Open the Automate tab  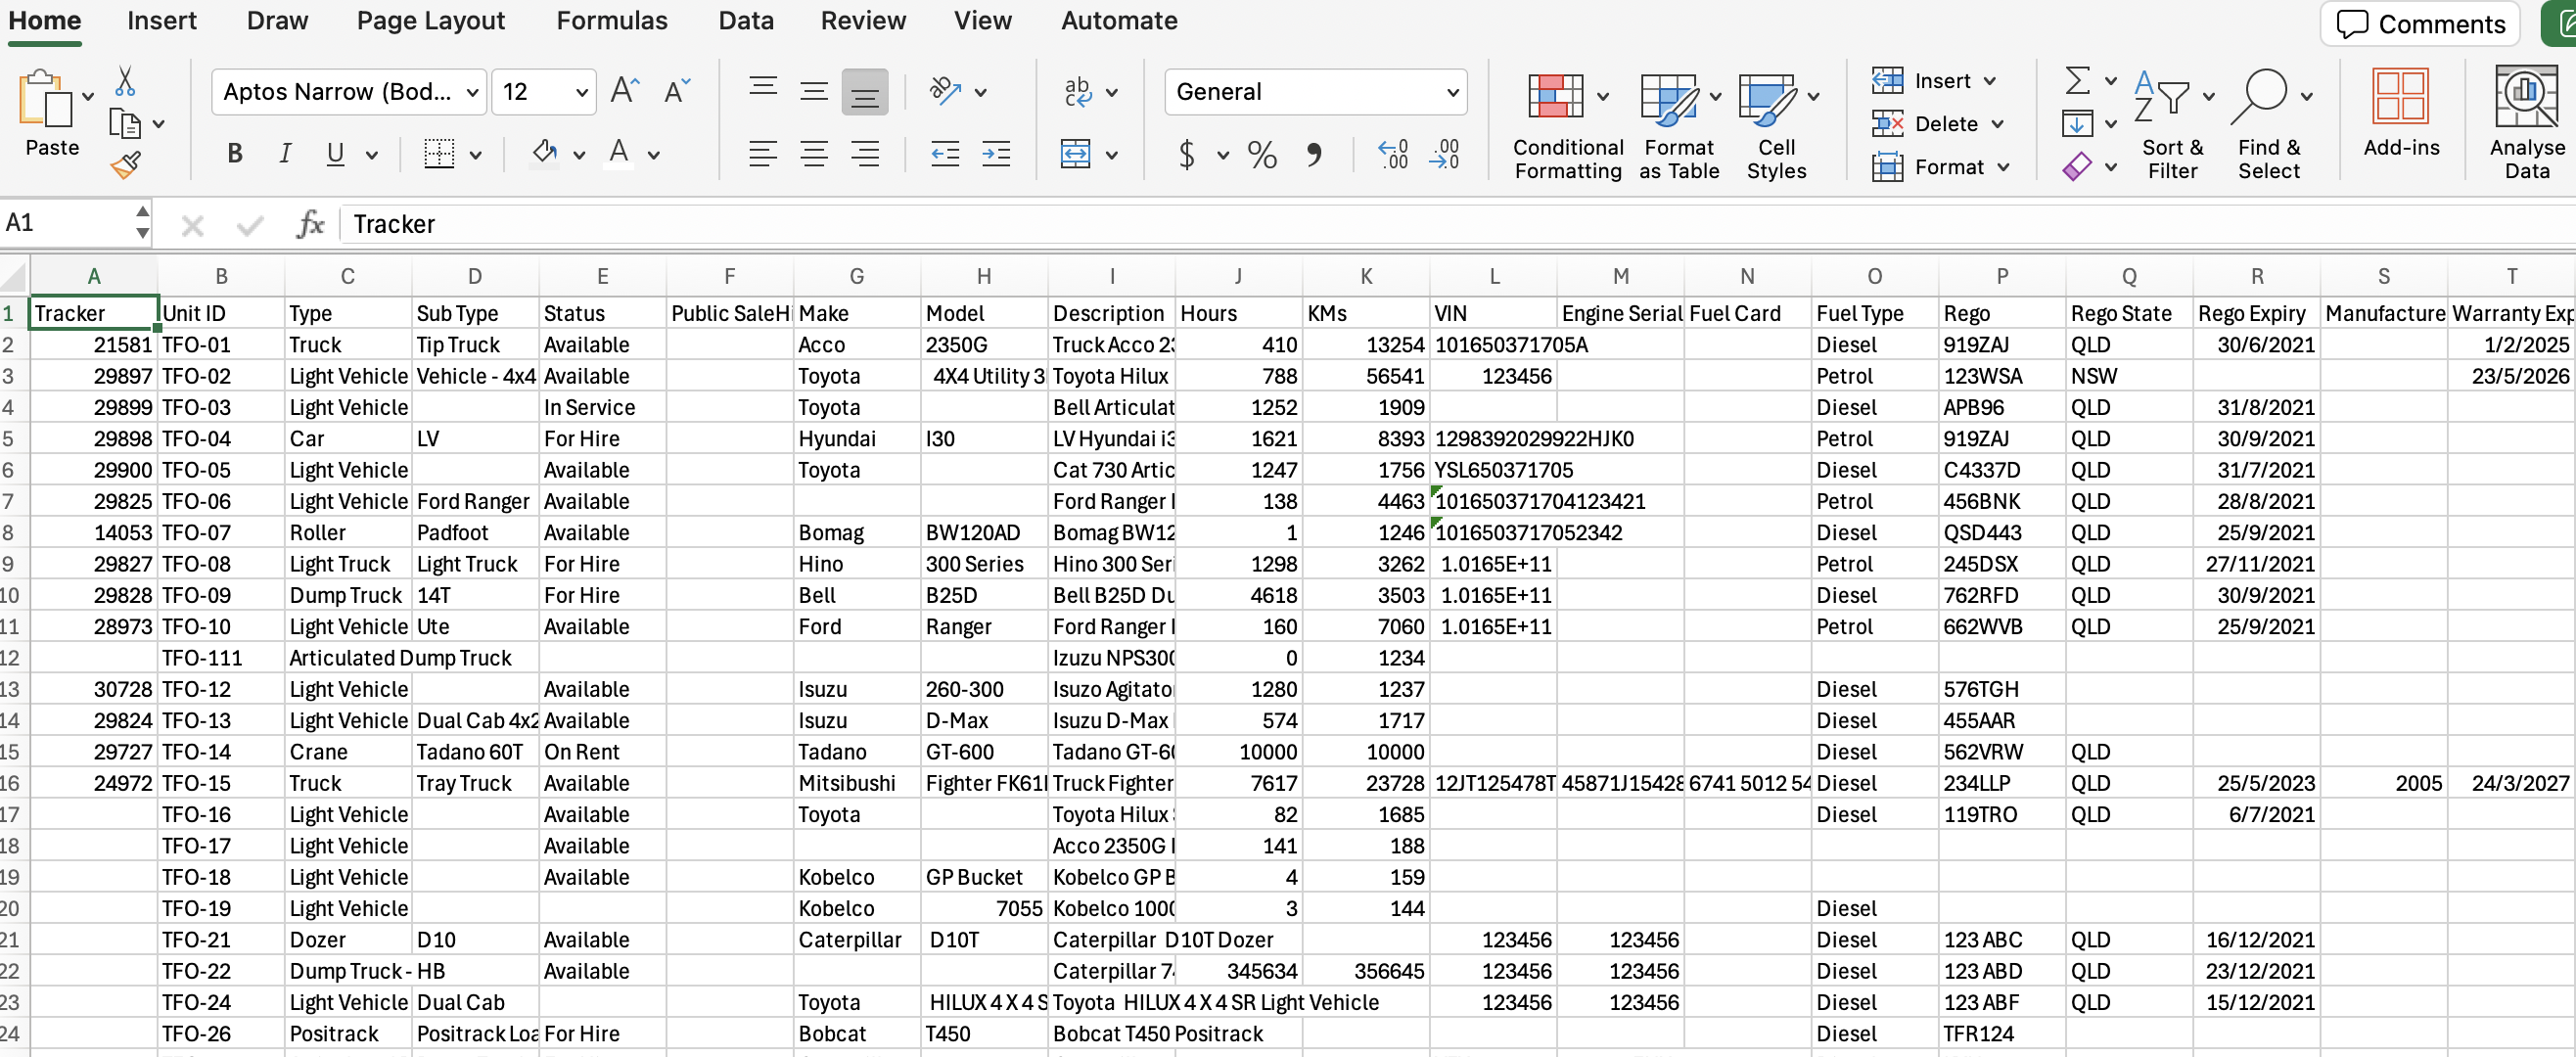click(1119, 20)
